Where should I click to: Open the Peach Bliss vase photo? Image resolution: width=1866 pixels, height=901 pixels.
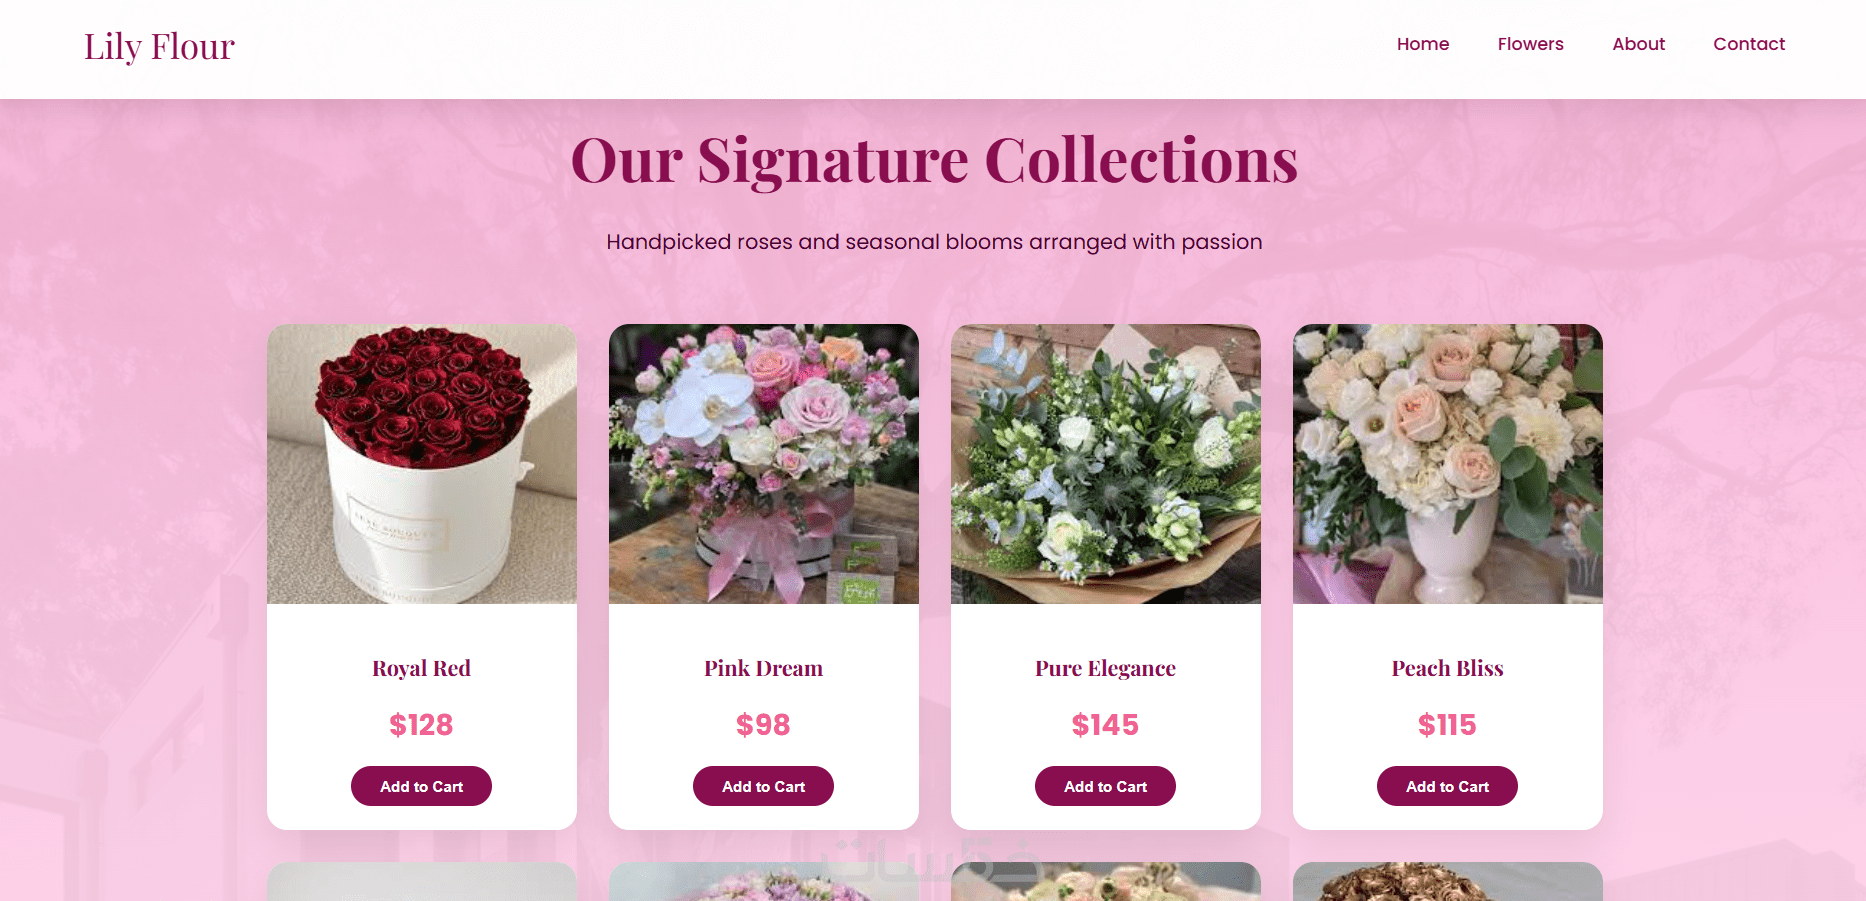tap(1448, 464)
